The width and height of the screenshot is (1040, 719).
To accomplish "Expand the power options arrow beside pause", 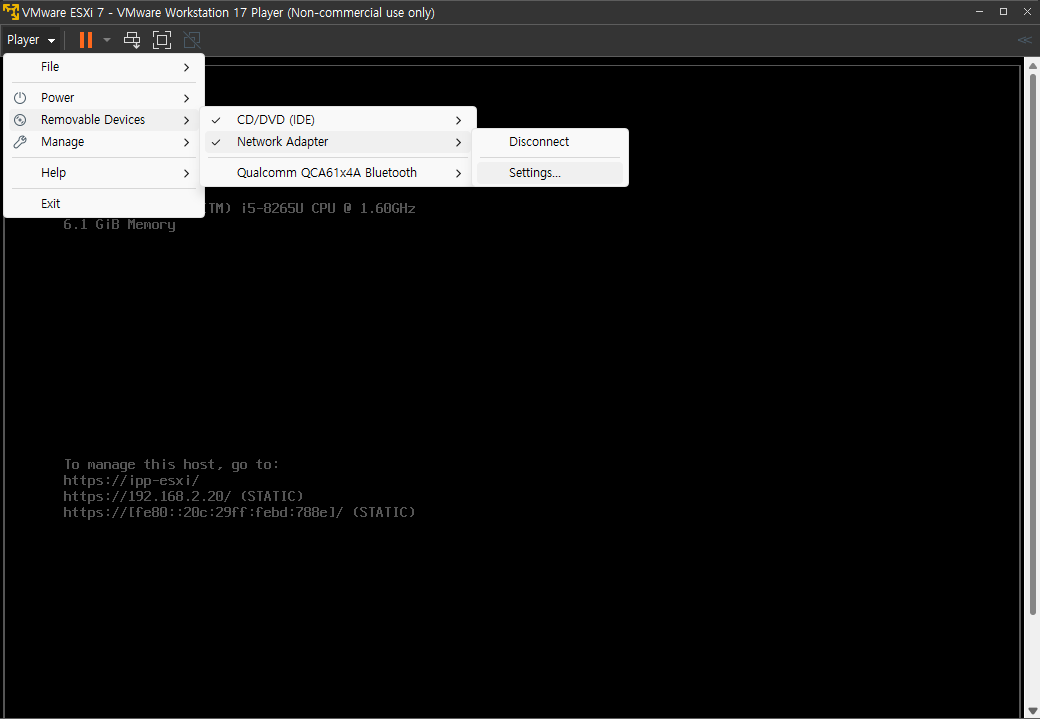I will coord(107,40).
